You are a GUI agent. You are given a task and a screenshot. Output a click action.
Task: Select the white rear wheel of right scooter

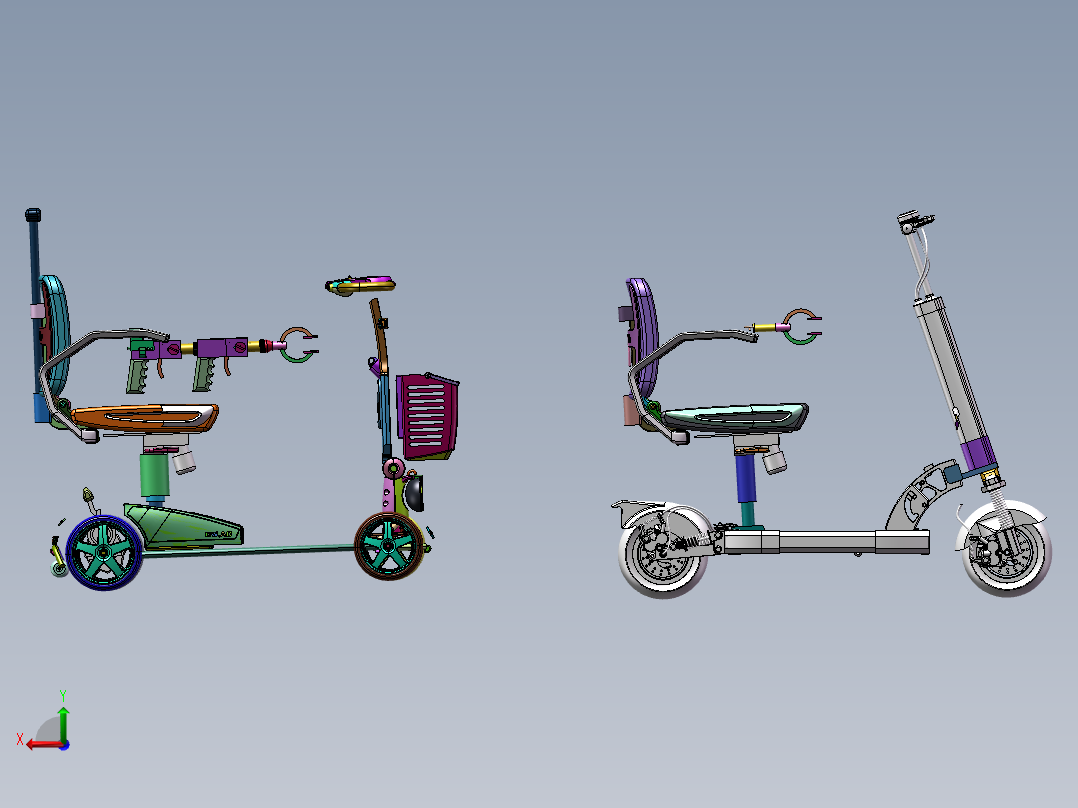pos(663,554)
